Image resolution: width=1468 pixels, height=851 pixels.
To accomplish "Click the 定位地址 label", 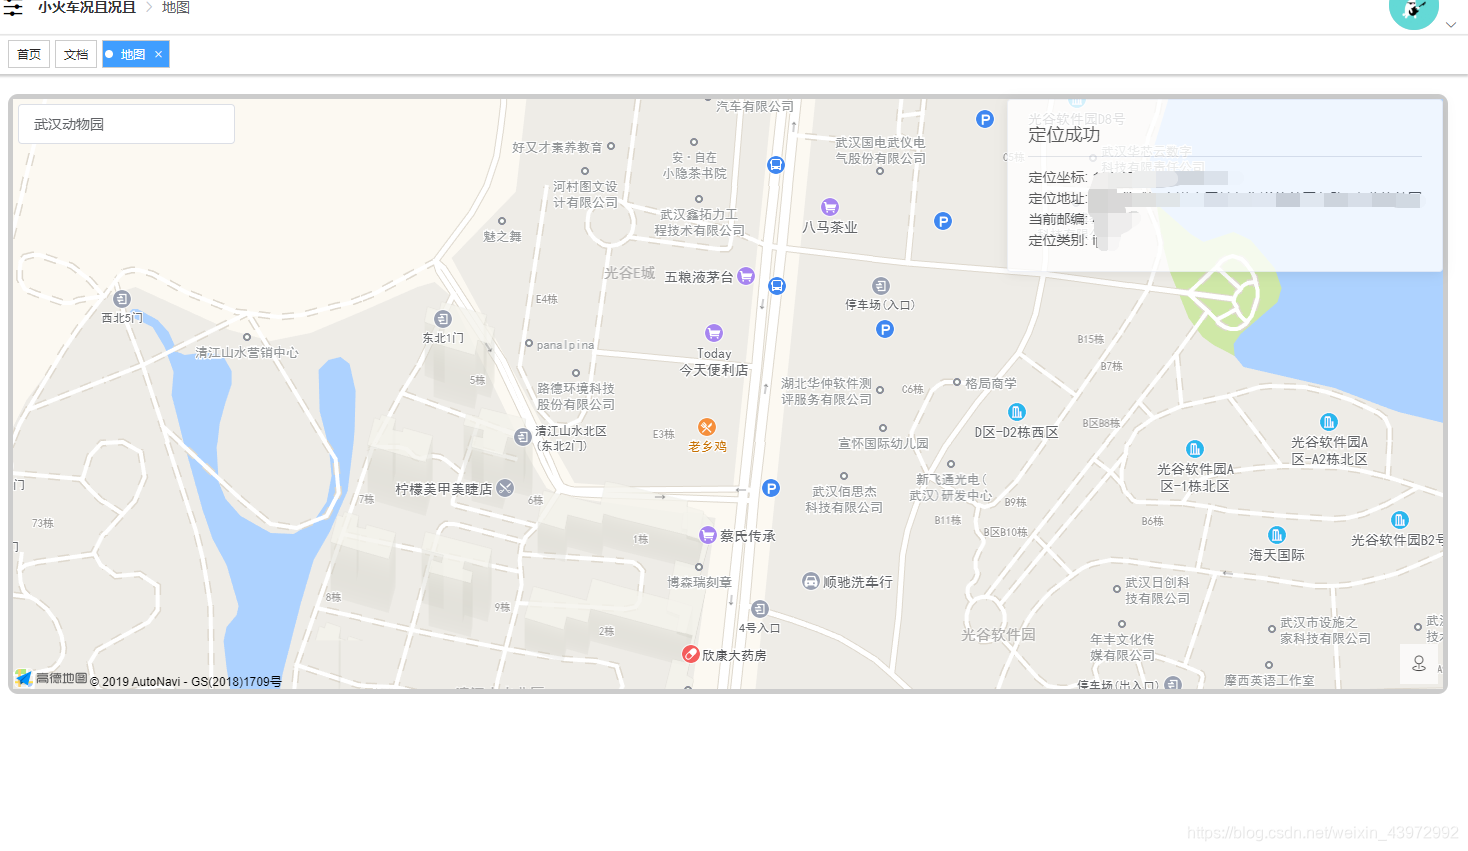I will tap(1058, 198).
